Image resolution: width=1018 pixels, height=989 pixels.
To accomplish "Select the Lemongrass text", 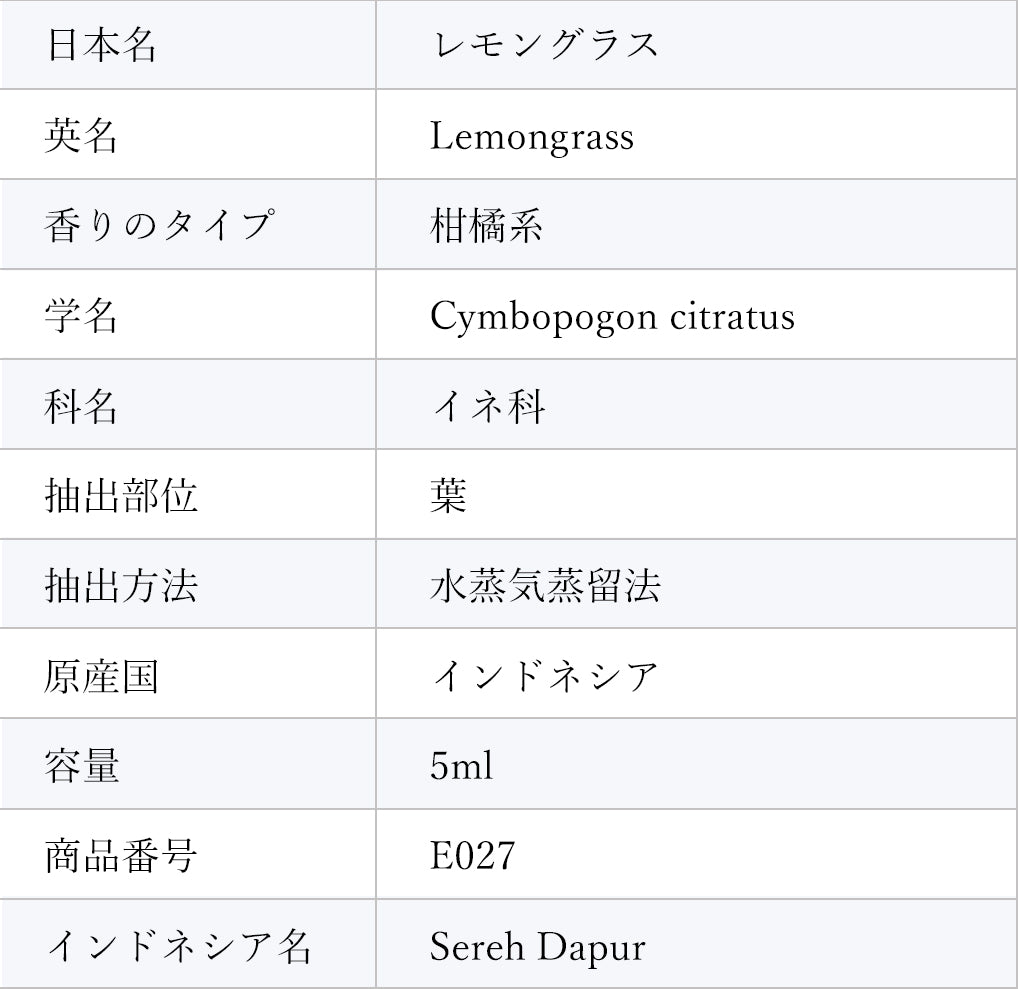I will [531, 136].
